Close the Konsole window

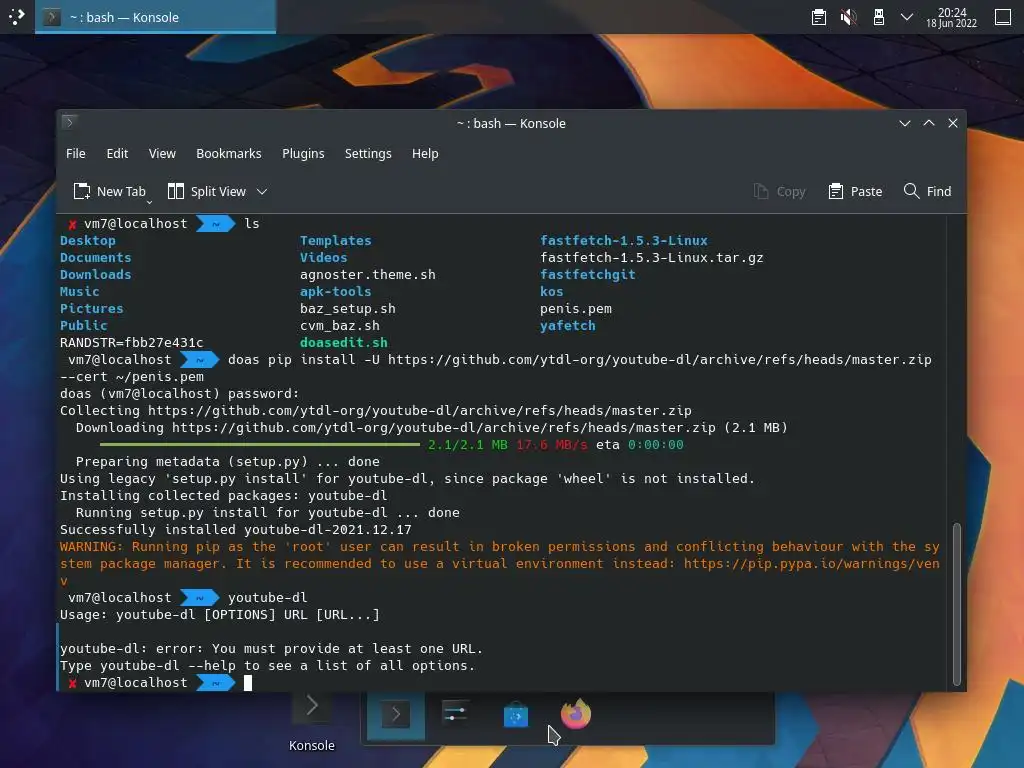[x=953, y=123]
